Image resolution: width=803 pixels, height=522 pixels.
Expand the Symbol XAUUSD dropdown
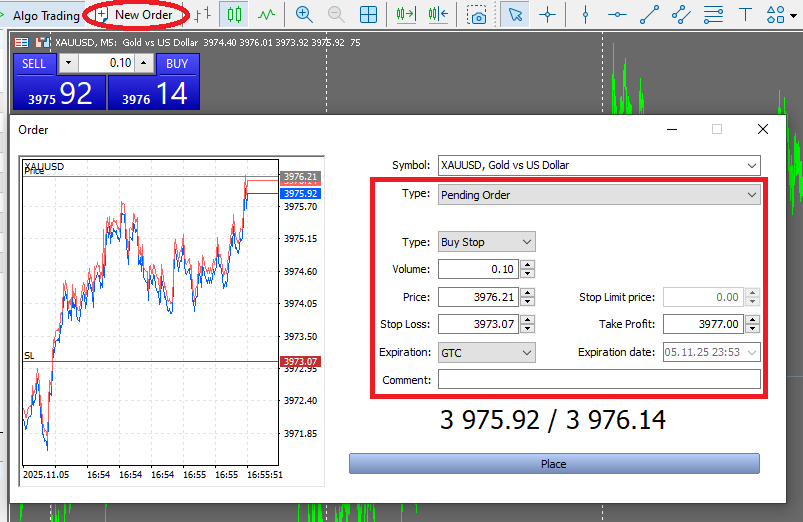(752, 165)
